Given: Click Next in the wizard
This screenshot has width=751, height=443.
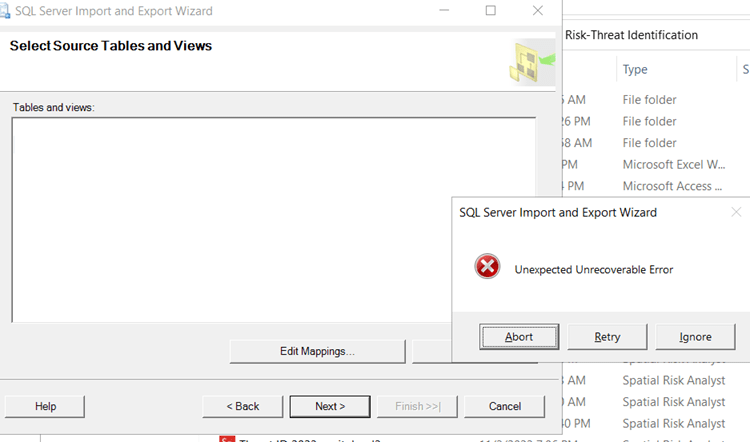Looking at the screenshot, I should [330, 406].
